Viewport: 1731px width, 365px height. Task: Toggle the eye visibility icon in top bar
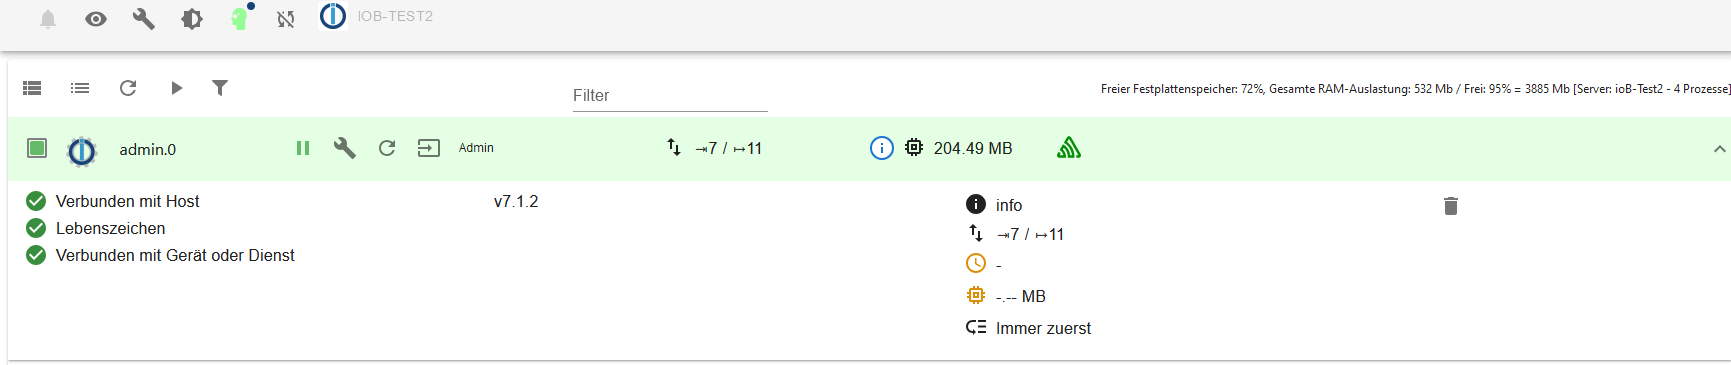[96, 19]
